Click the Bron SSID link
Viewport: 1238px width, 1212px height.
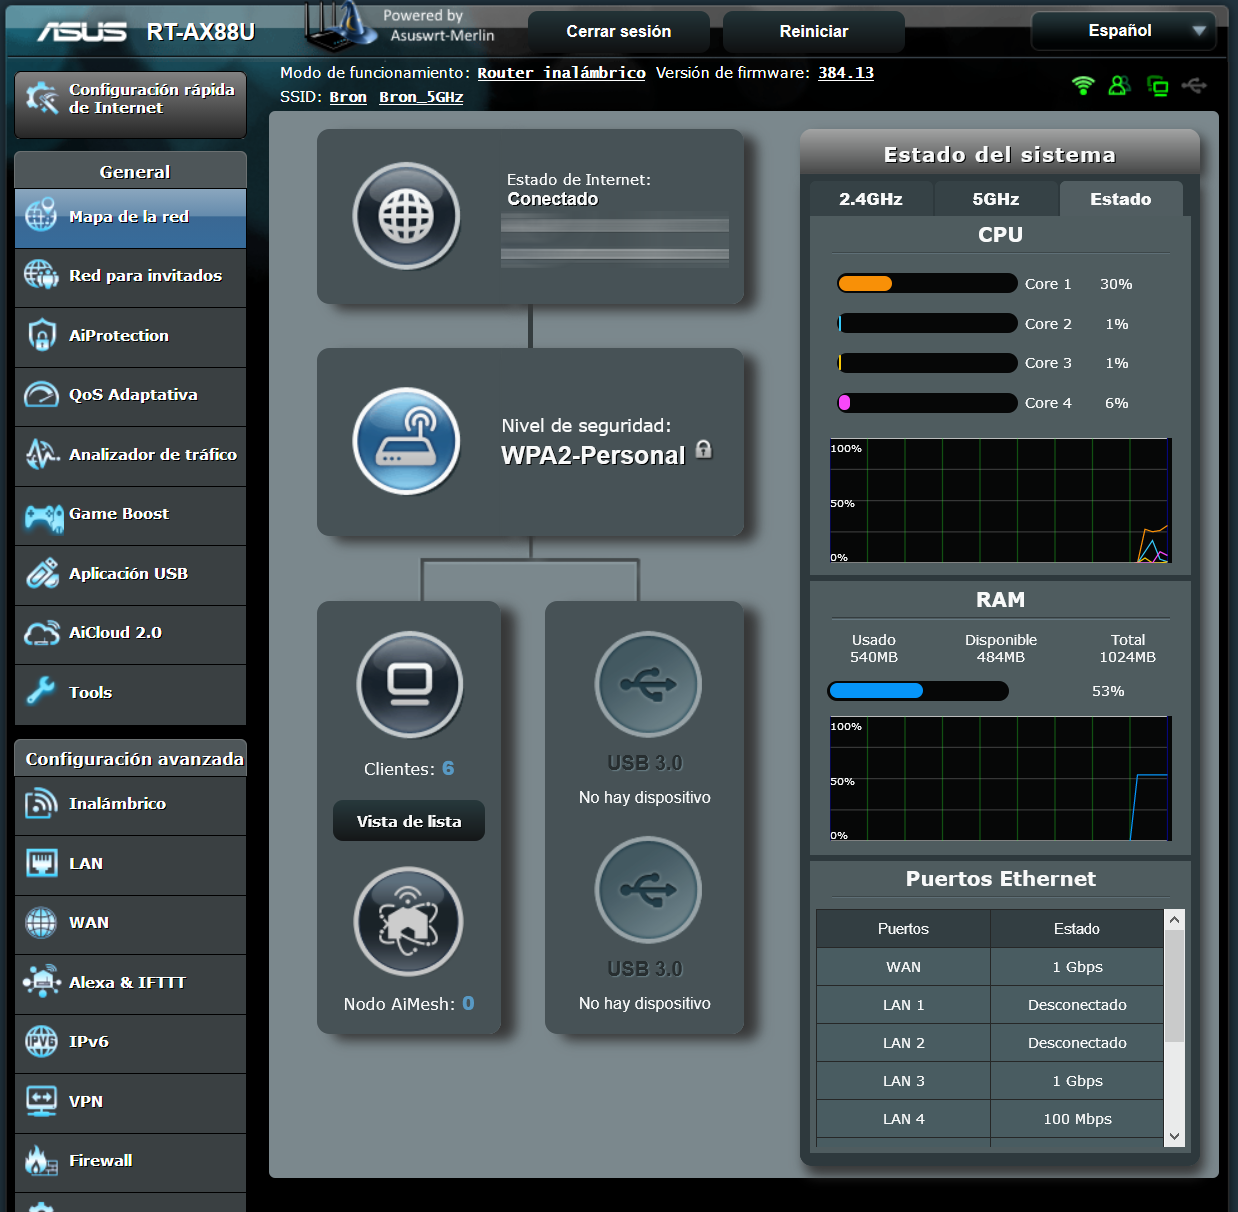348,97
